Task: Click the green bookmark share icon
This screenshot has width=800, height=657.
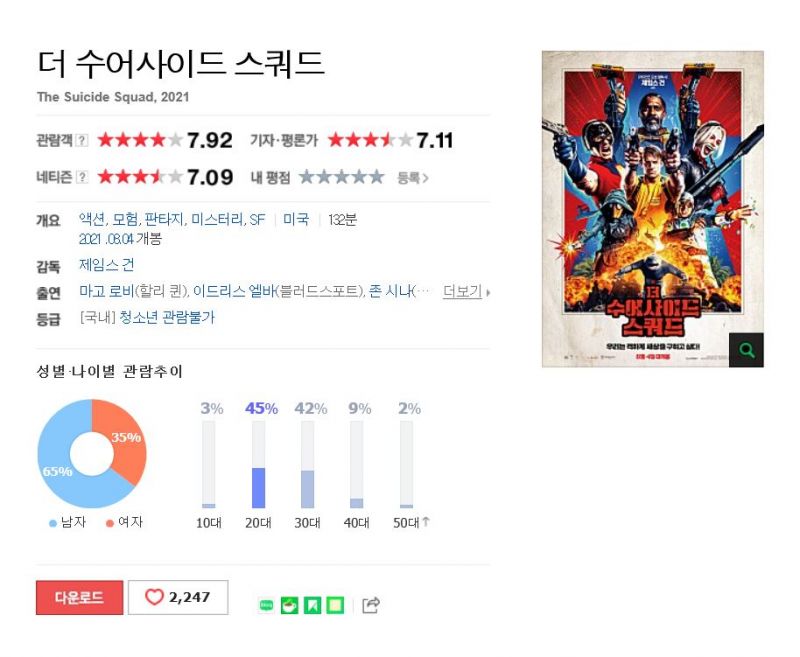Action: [x=312, y=605]
